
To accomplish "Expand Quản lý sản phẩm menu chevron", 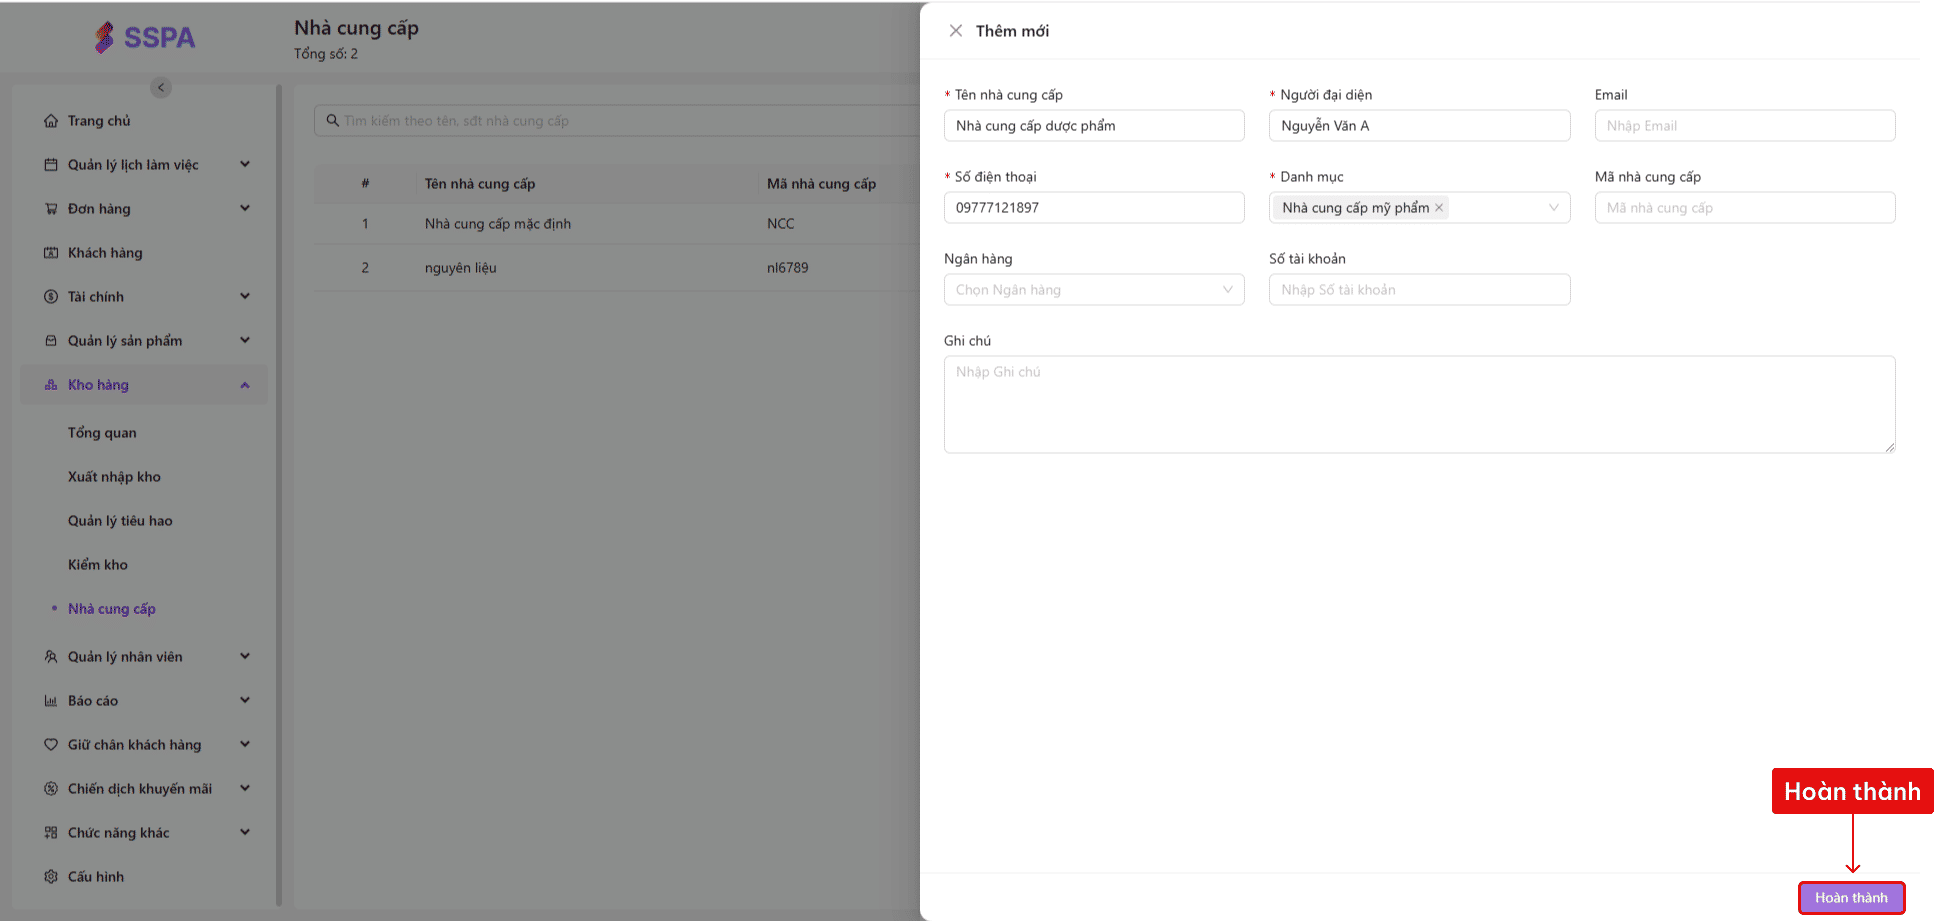I will pos(245,341).
